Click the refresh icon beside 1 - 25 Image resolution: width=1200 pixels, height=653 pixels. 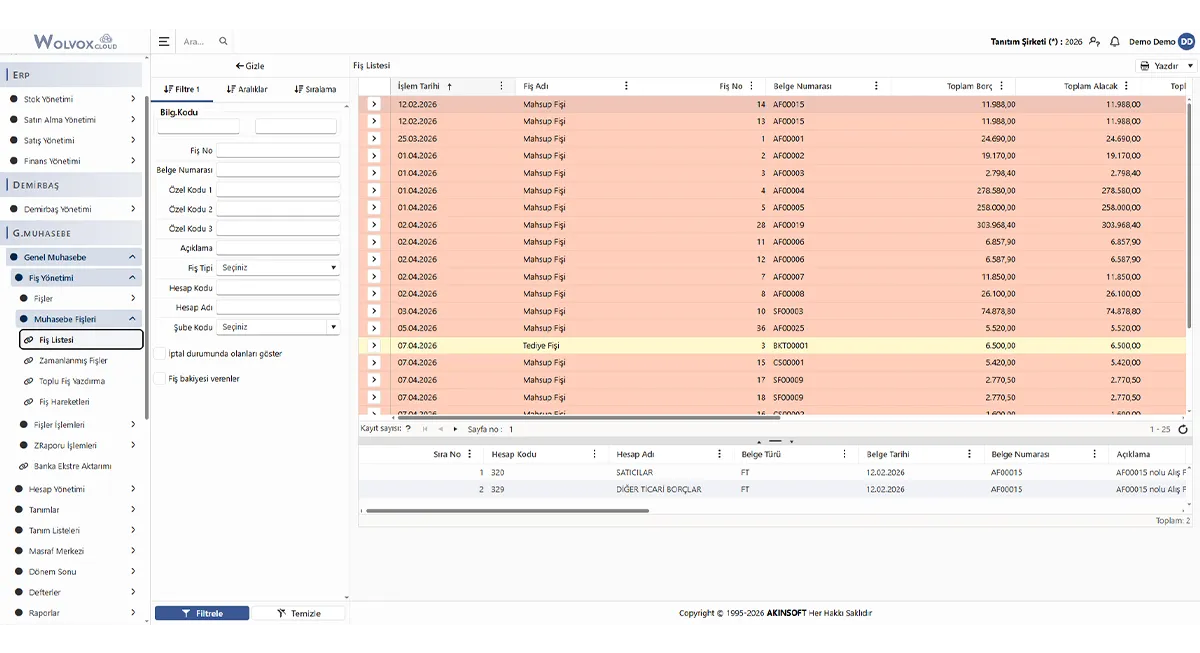point(1183,429)
